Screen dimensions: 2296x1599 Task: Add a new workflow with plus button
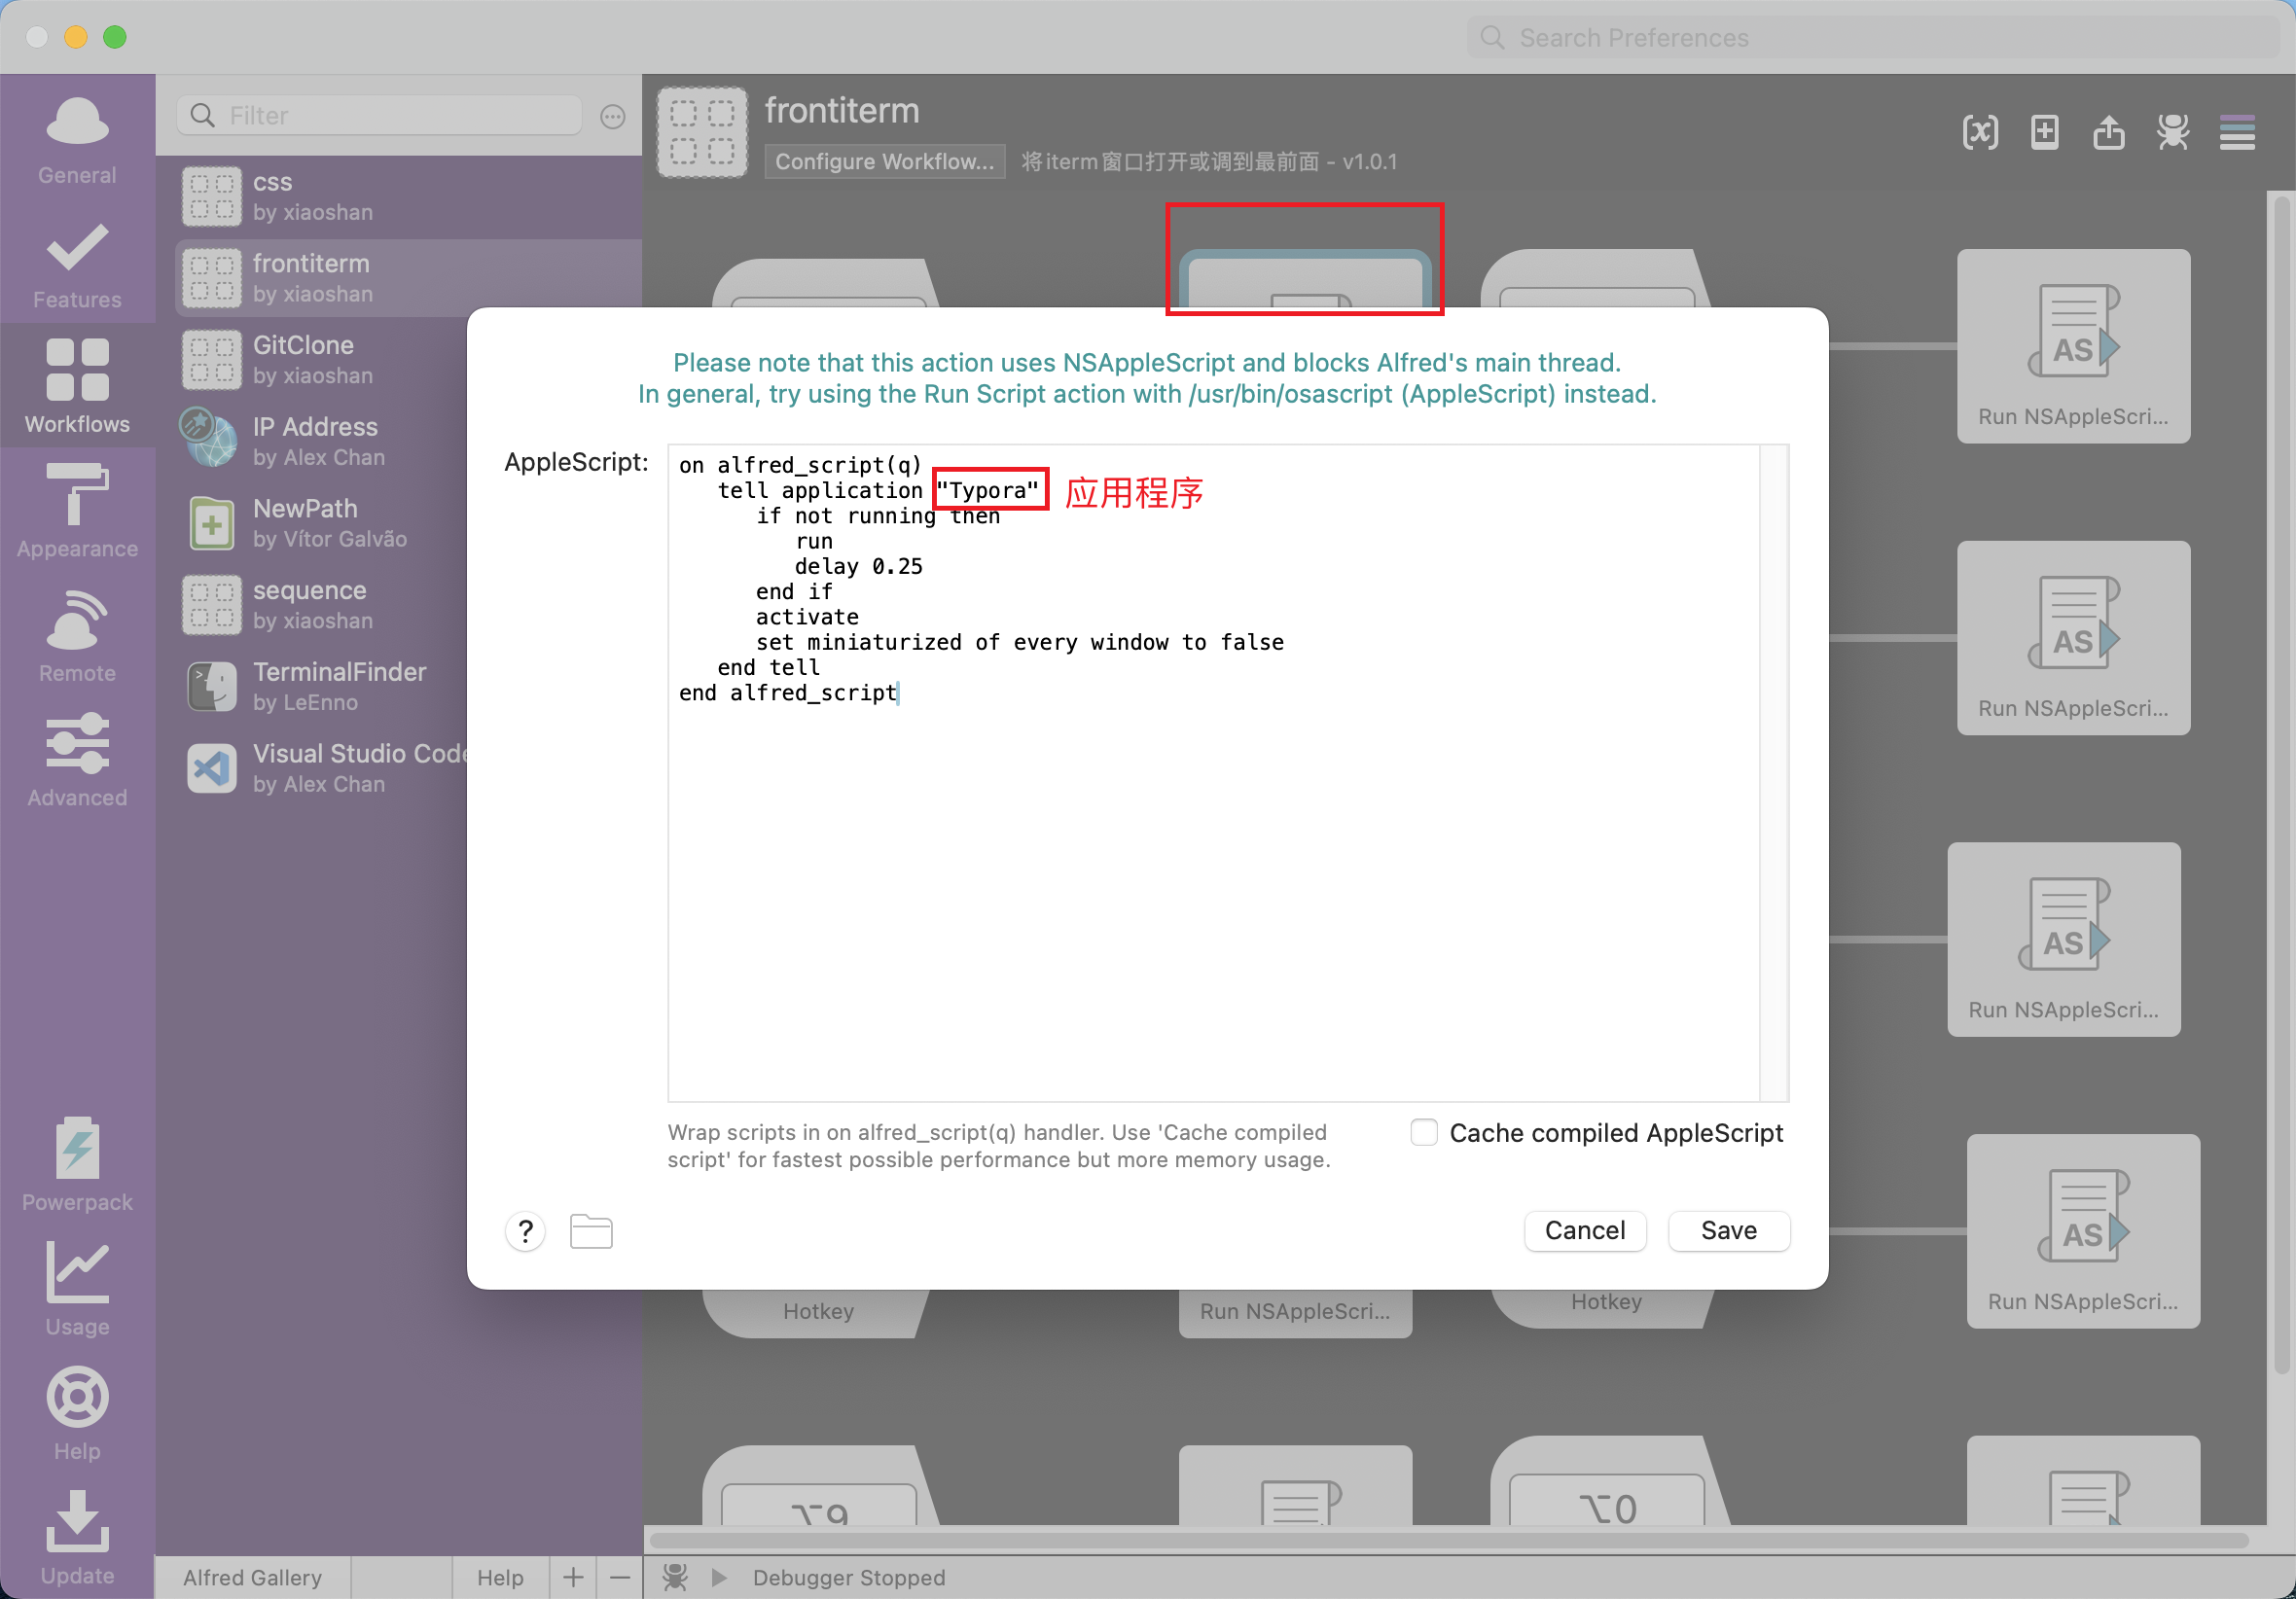573,1577
